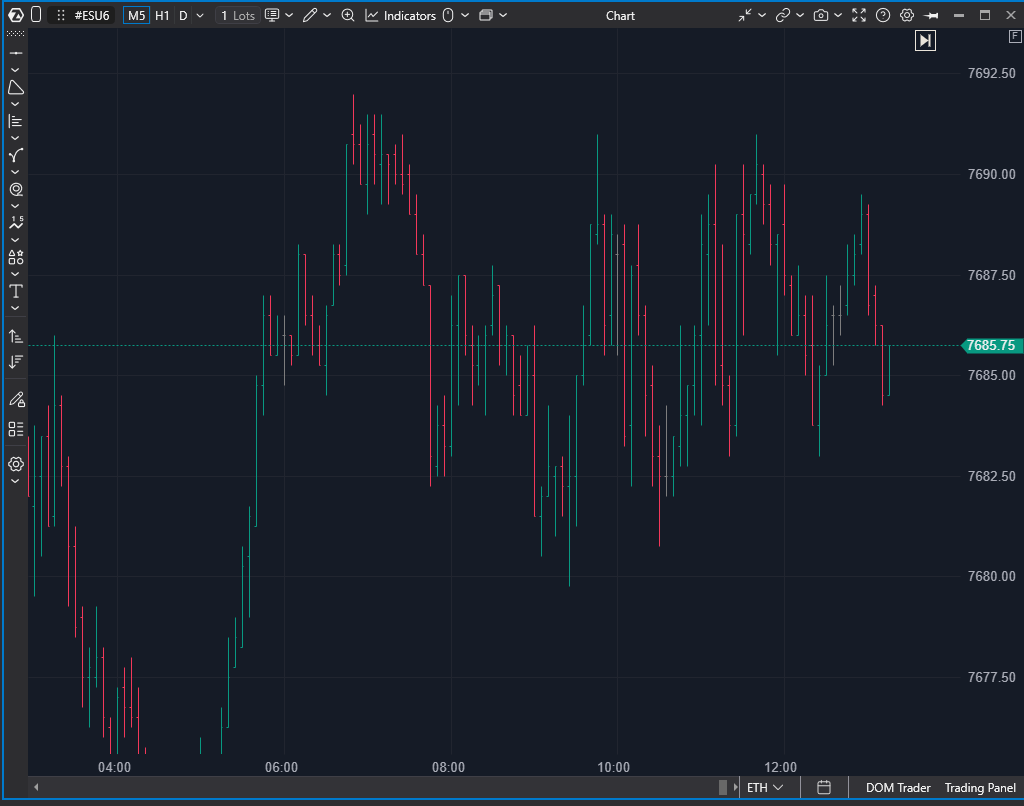Viewport: 1024px width, 806px height.
Task: Open the ETH session dropdown
Action: tap(765, 788)
